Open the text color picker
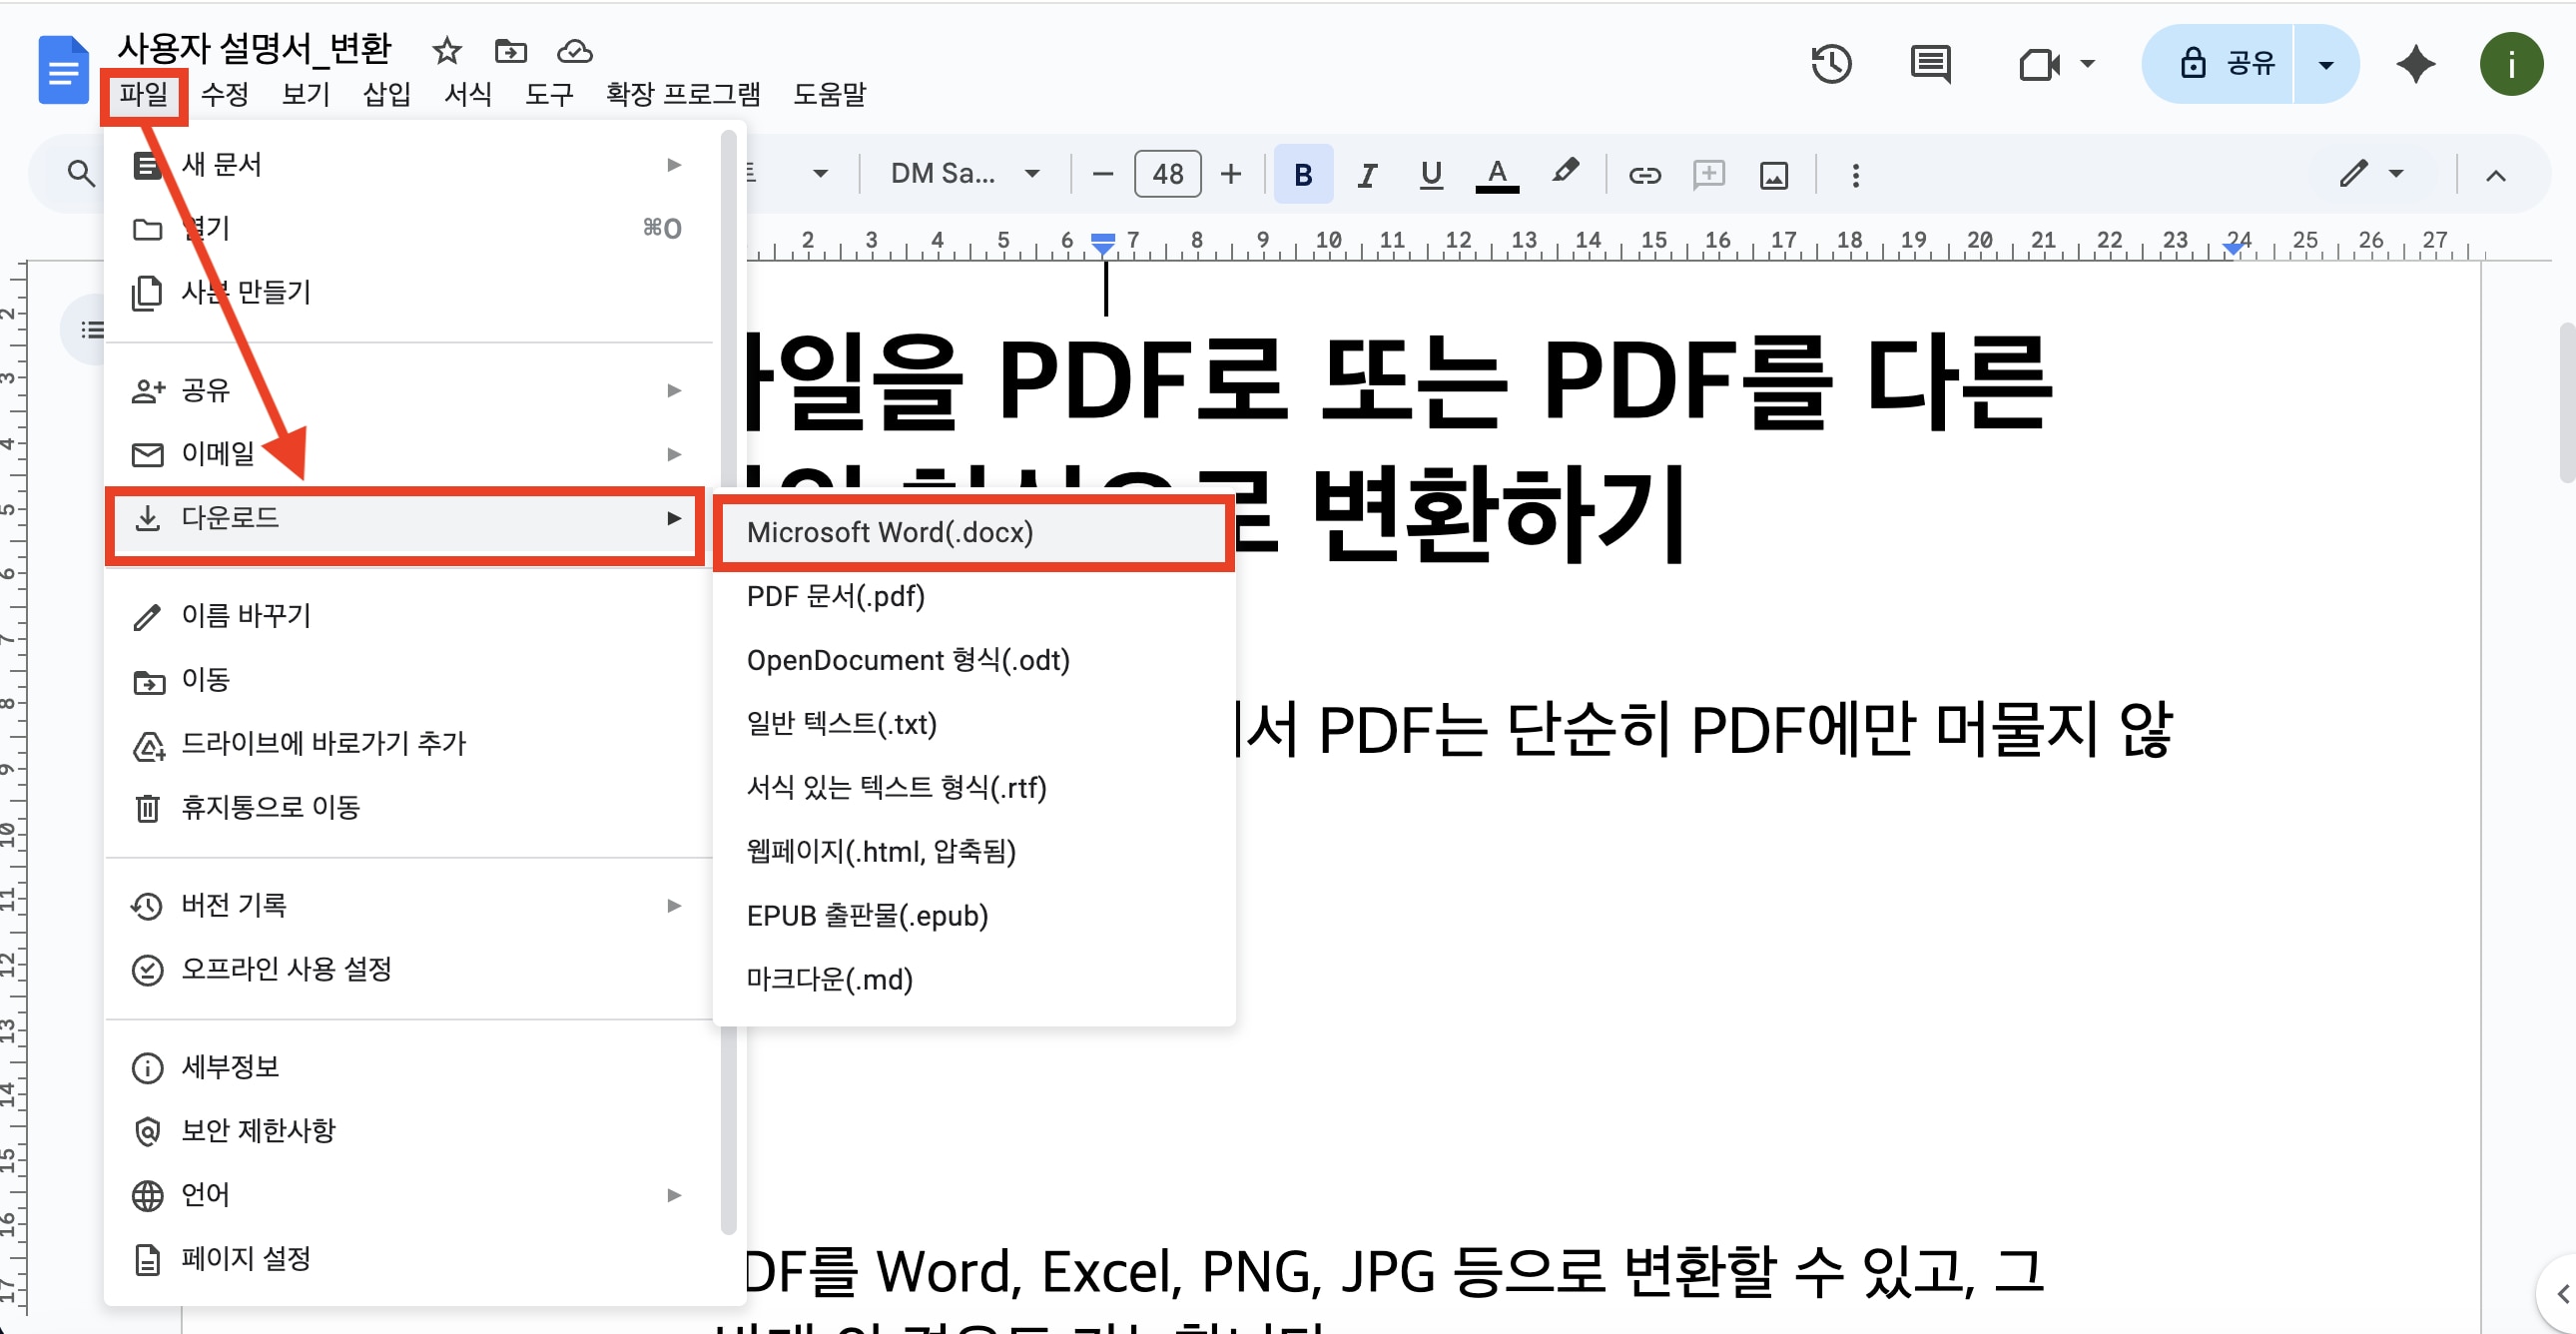 click(1496, 174)
